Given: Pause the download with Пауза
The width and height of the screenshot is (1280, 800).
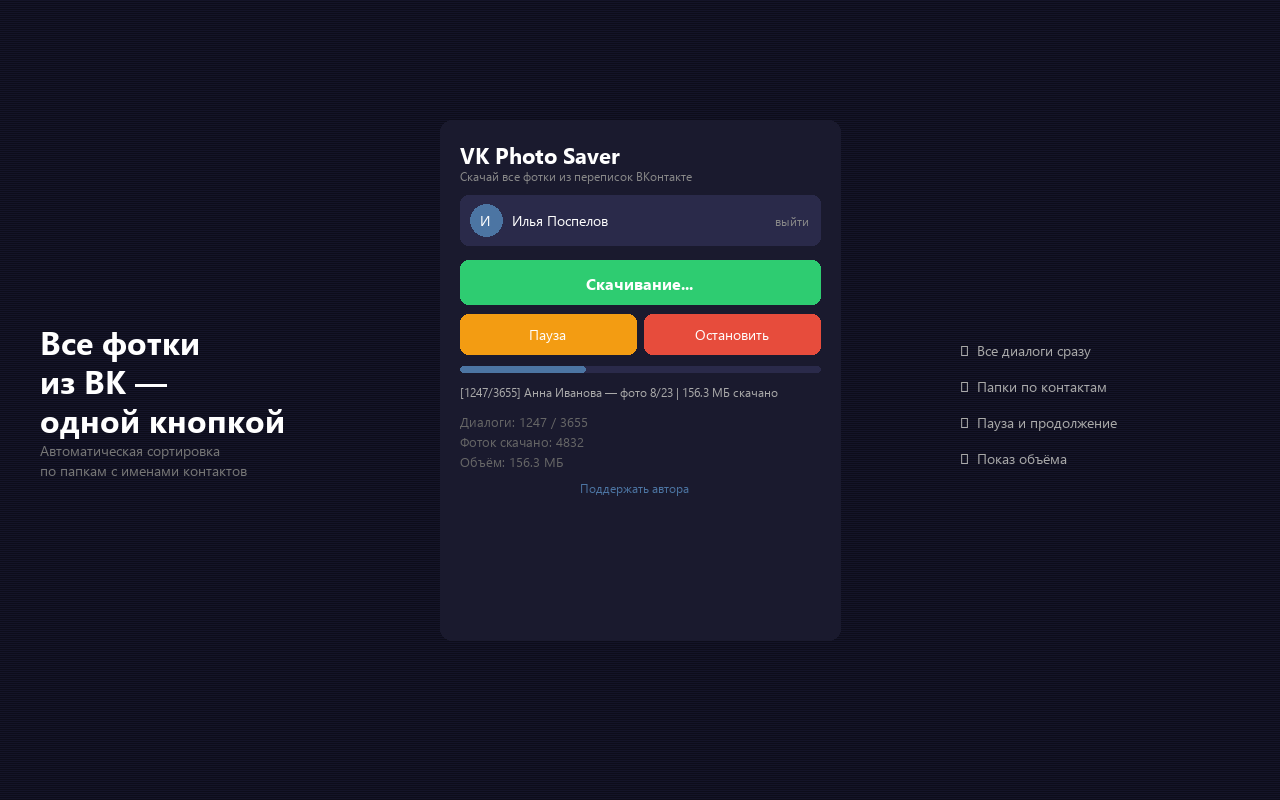Looking at the screenshot, I should click(x=548, y=335).
